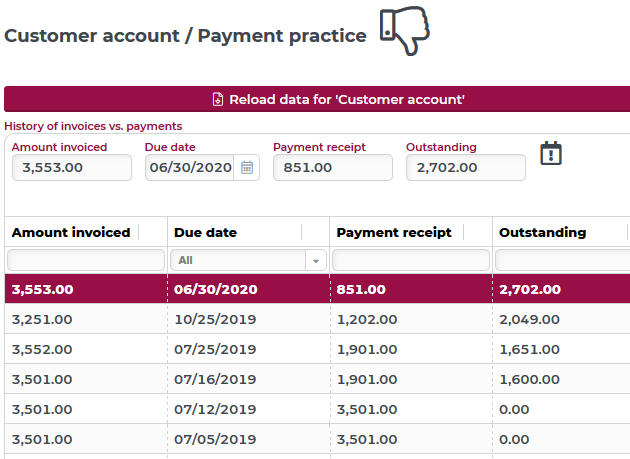
Task: Open the Due date calendar picker icon
Action: (x=247, y=168)
